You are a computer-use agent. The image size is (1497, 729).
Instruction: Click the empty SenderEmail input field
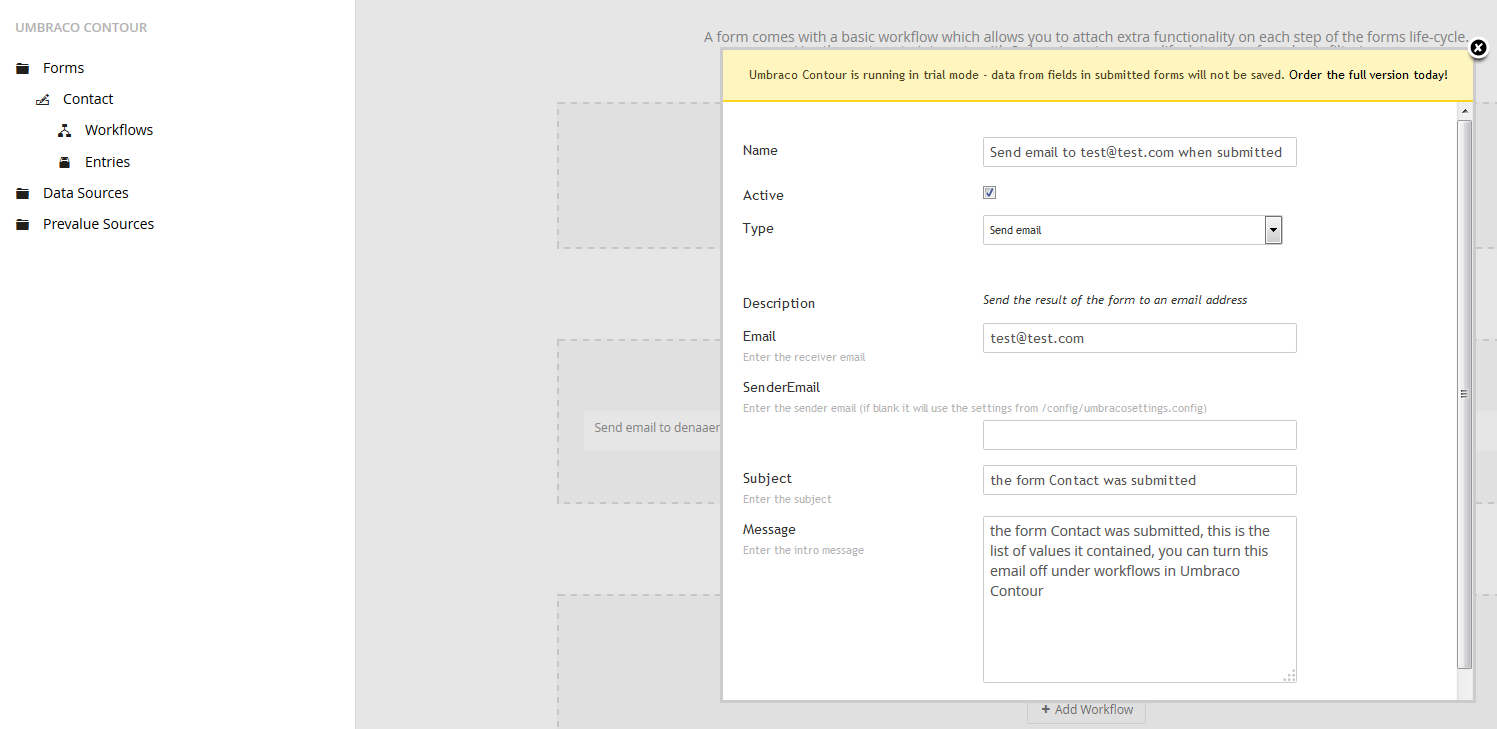coord(1139,435)
